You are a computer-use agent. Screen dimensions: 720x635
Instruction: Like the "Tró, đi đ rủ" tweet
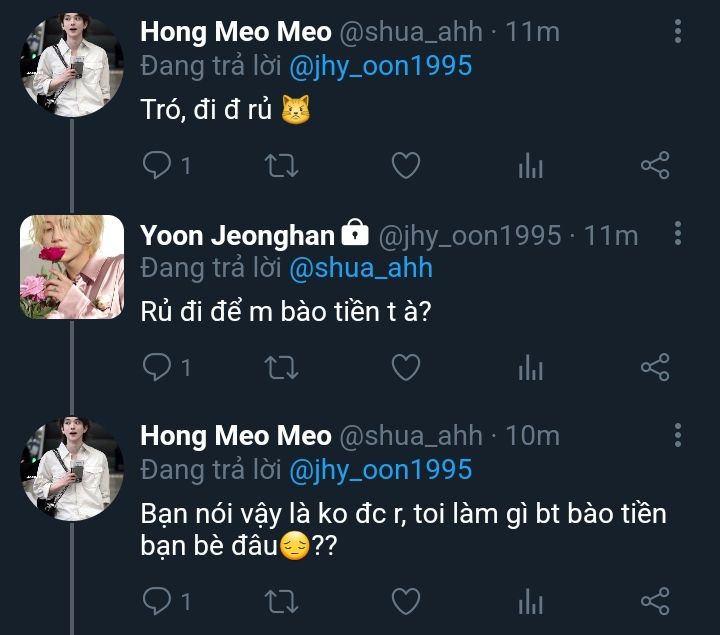(x=405, y=165)
